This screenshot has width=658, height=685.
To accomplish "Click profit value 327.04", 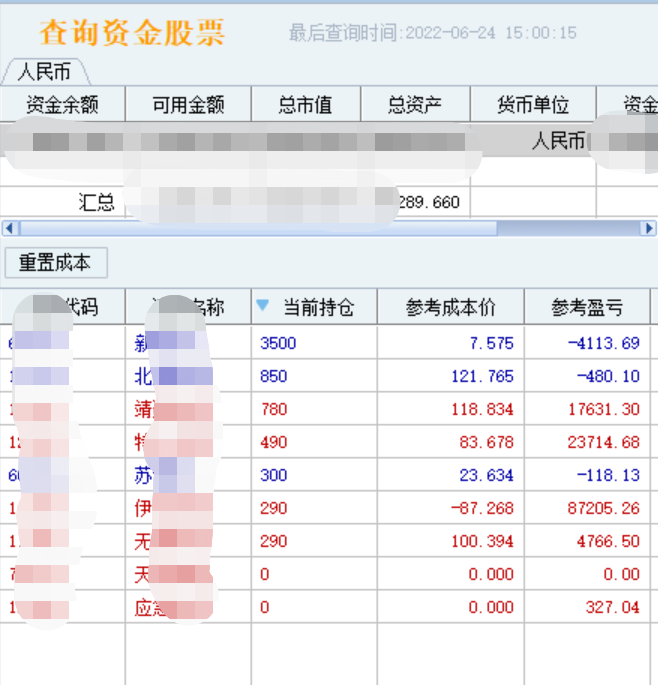I will click(x=613, y=607).
